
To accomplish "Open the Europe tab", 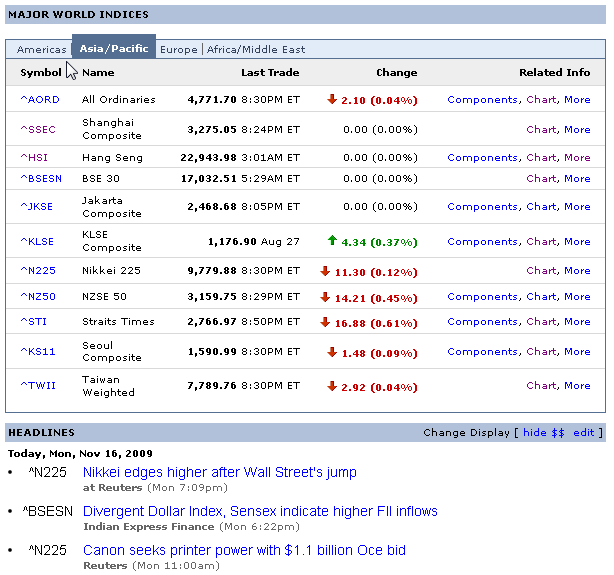I will [179, 49].
